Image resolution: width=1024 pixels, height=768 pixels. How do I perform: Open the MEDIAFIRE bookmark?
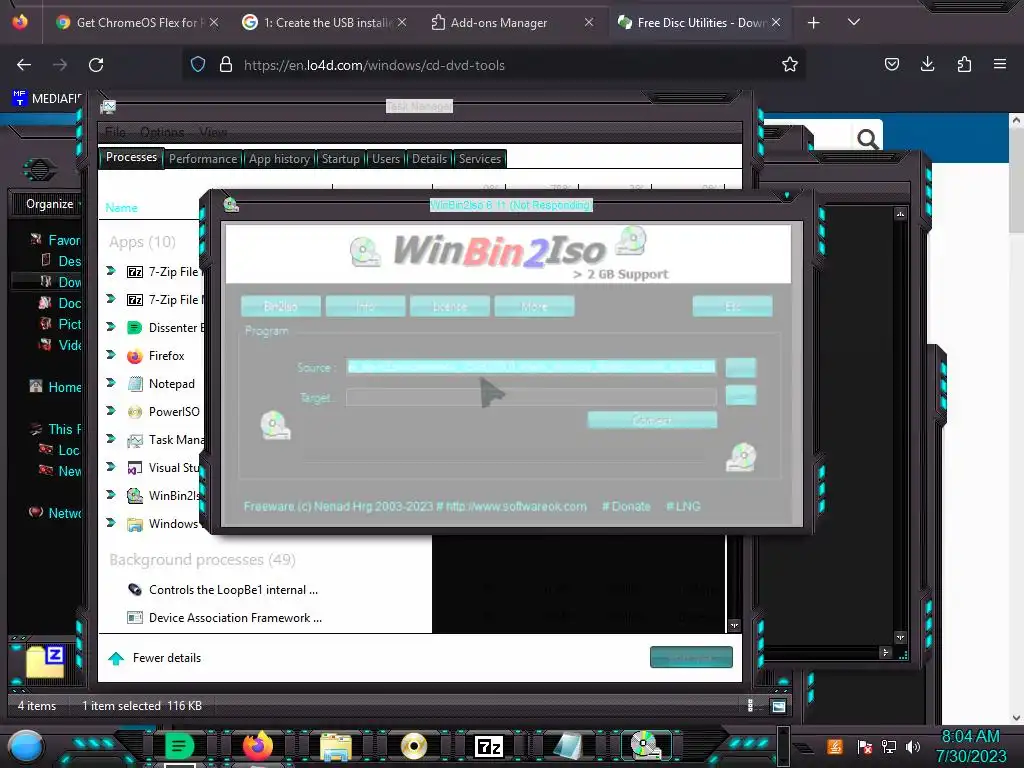pyautogui.click(x=46, y=98)
